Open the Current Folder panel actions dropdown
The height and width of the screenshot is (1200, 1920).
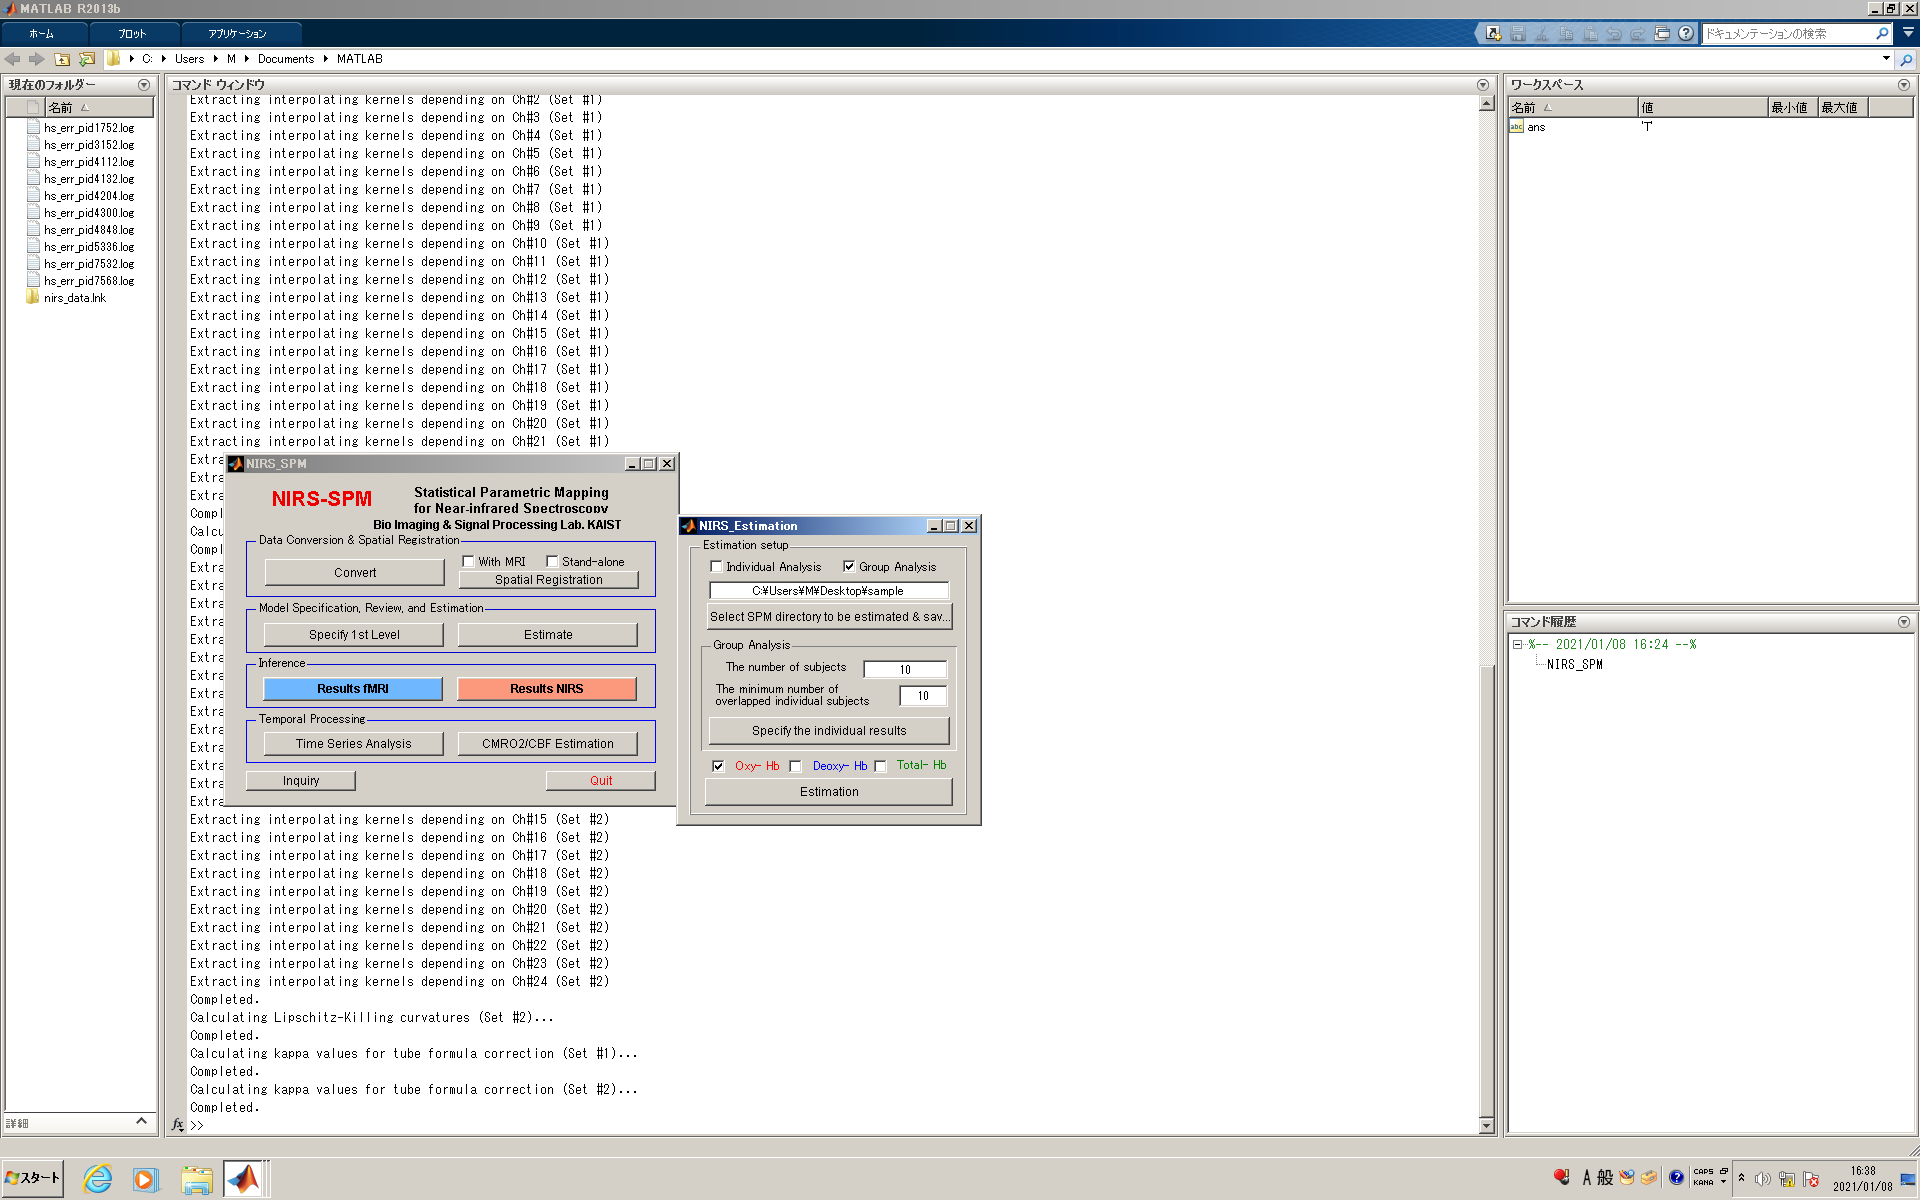(144, 85)
